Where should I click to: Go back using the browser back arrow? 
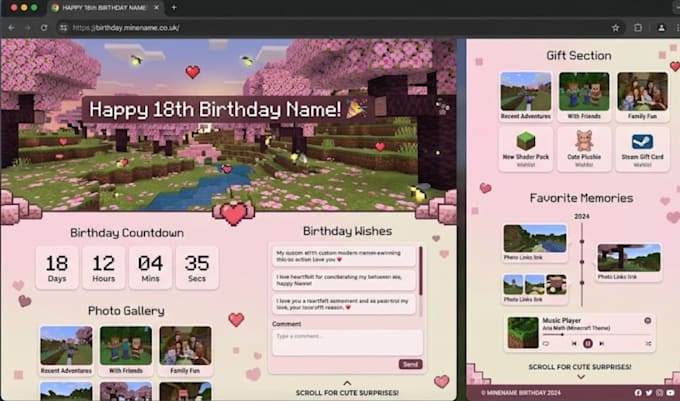coord(12,28)
